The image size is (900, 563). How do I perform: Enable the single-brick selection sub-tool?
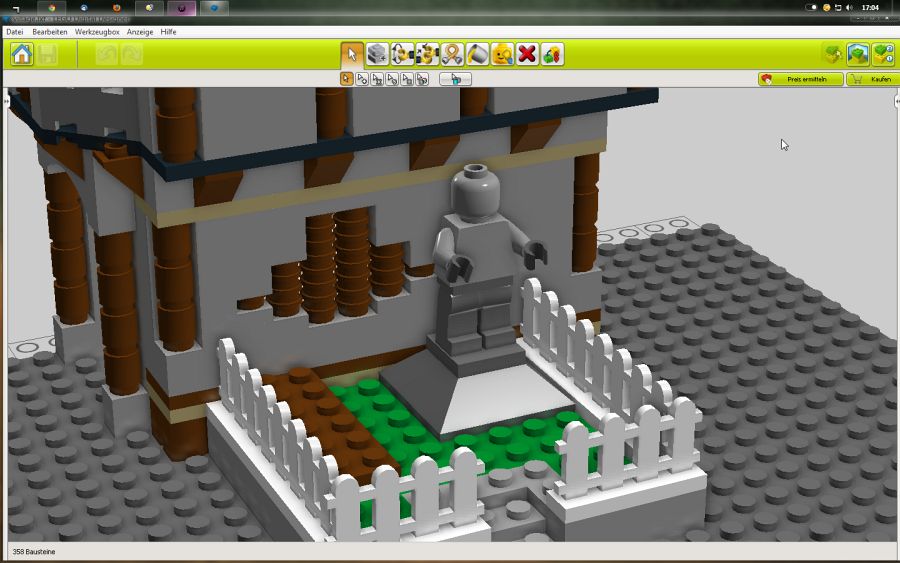click(347, 79)
